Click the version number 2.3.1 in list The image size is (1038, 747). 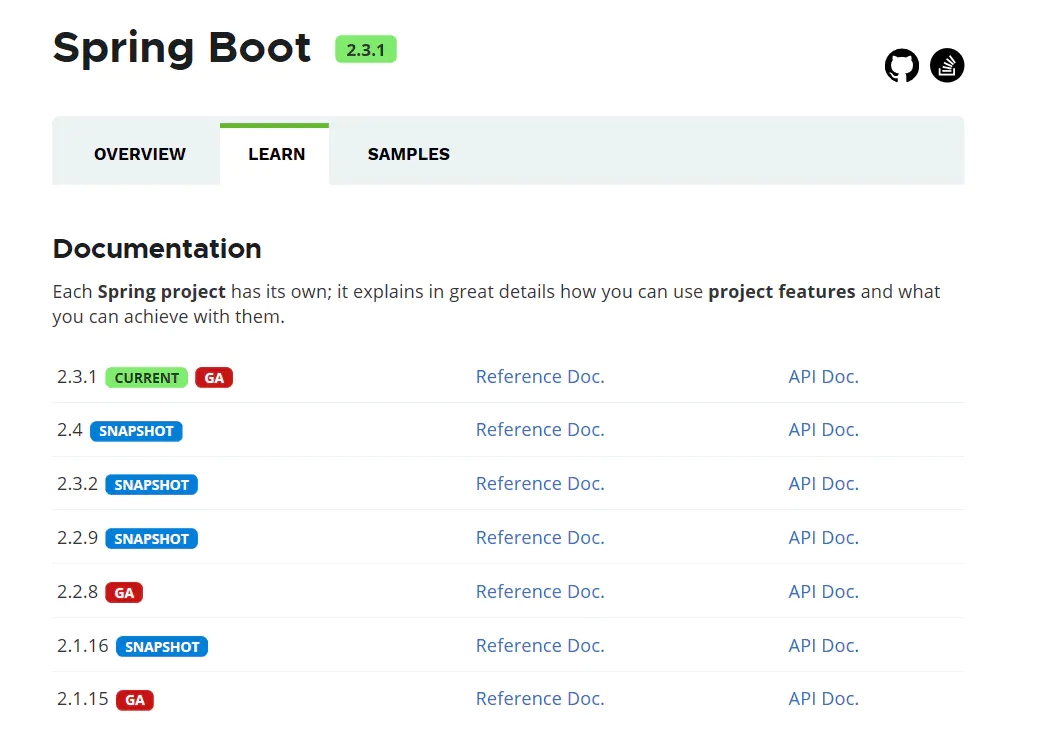pyautogui.click(x=77, y=376)
